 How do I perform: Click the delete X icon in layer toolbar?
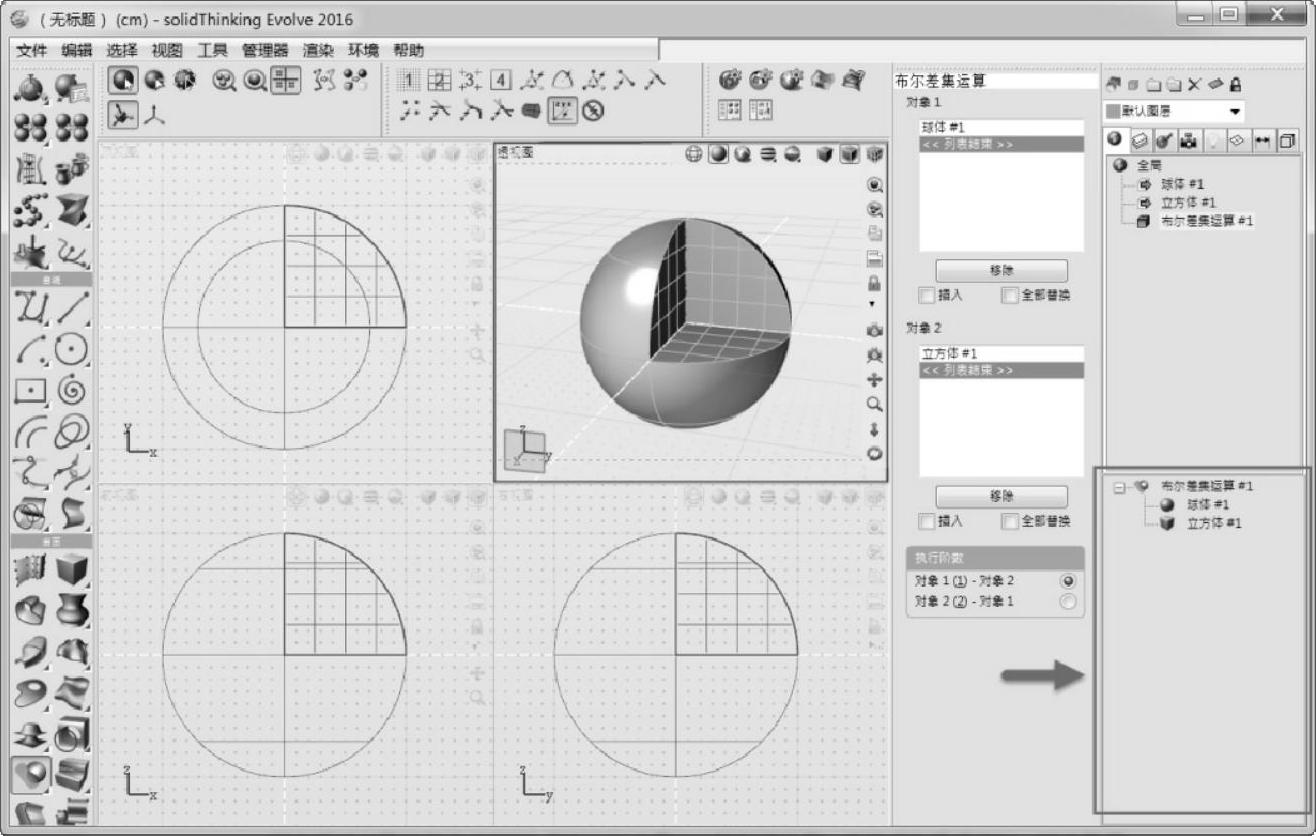pos(1192,85)
